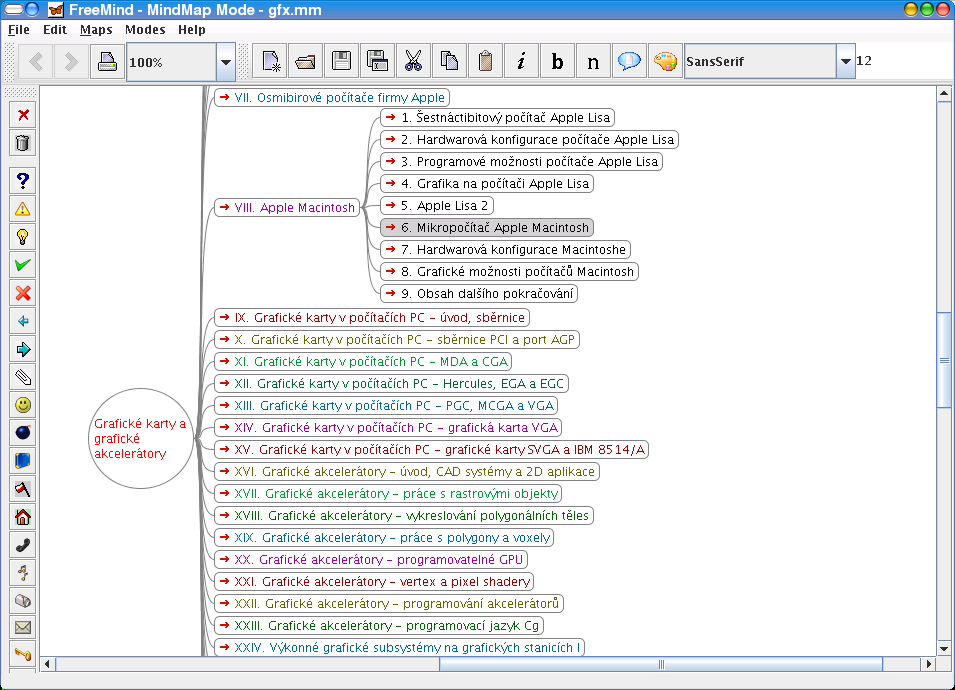Click the horizontal scrollbar right arrow
This screenshot has width=955, height=690.
coord(928,664)
